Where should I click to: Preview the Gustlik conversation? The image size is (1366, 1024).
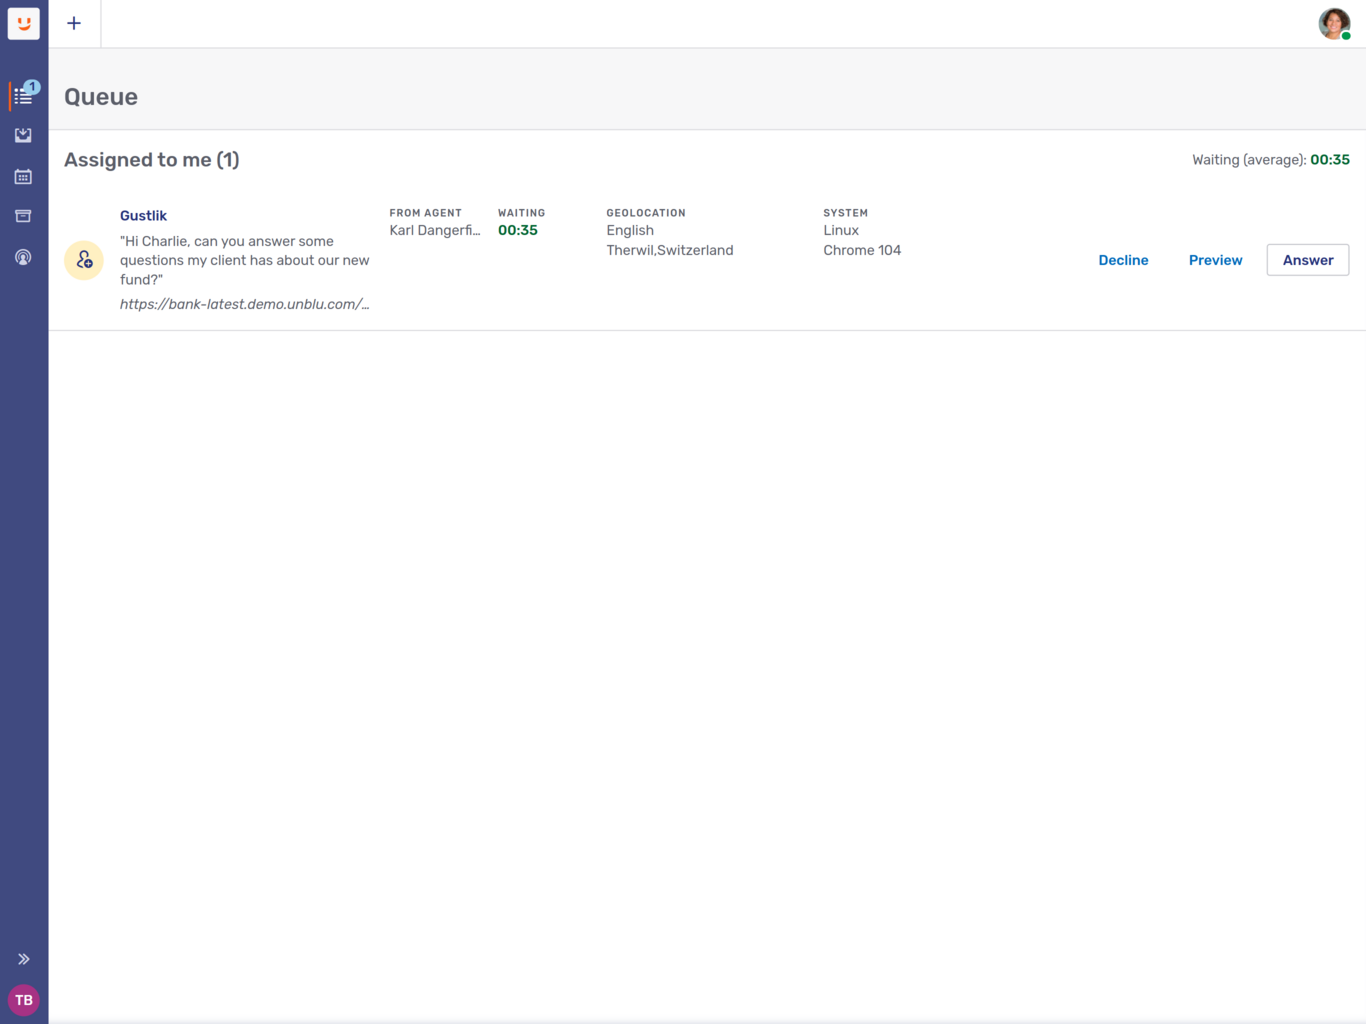pos(1215,260)
